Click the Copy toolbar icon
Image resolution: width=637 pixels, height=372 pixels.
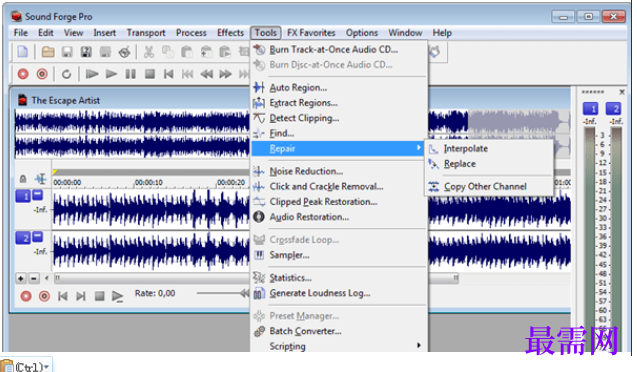tap(167, 52)
